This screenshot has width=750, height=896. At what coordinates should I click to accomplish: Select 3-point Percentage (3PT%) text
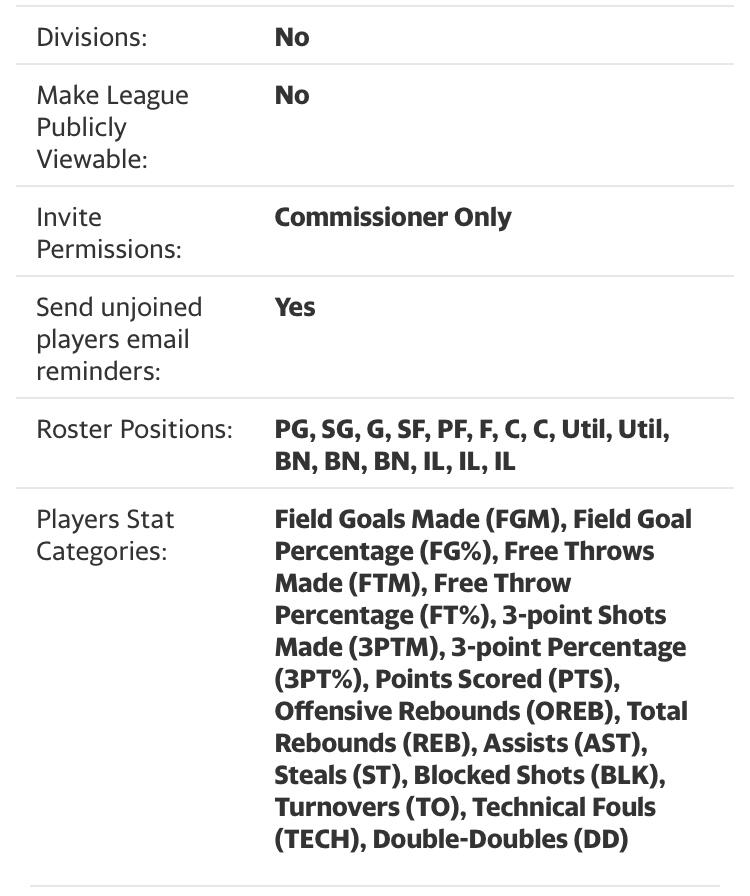[480, 663]
